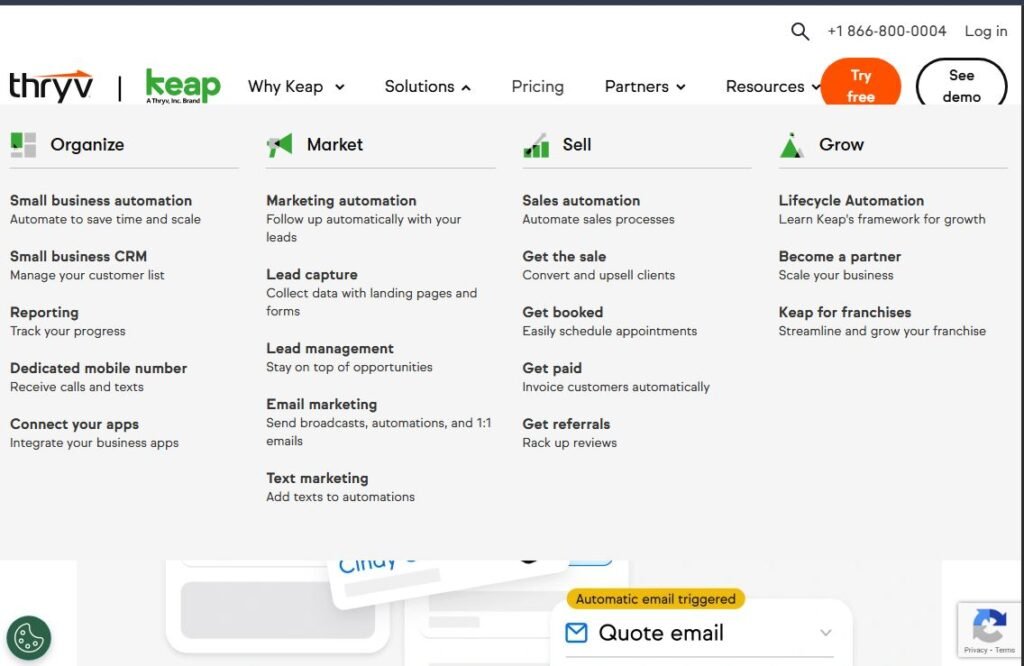Click the search magnifier icon
Image resolution: width=1024 pixels, height=666 pixels.
click(800, 31)
